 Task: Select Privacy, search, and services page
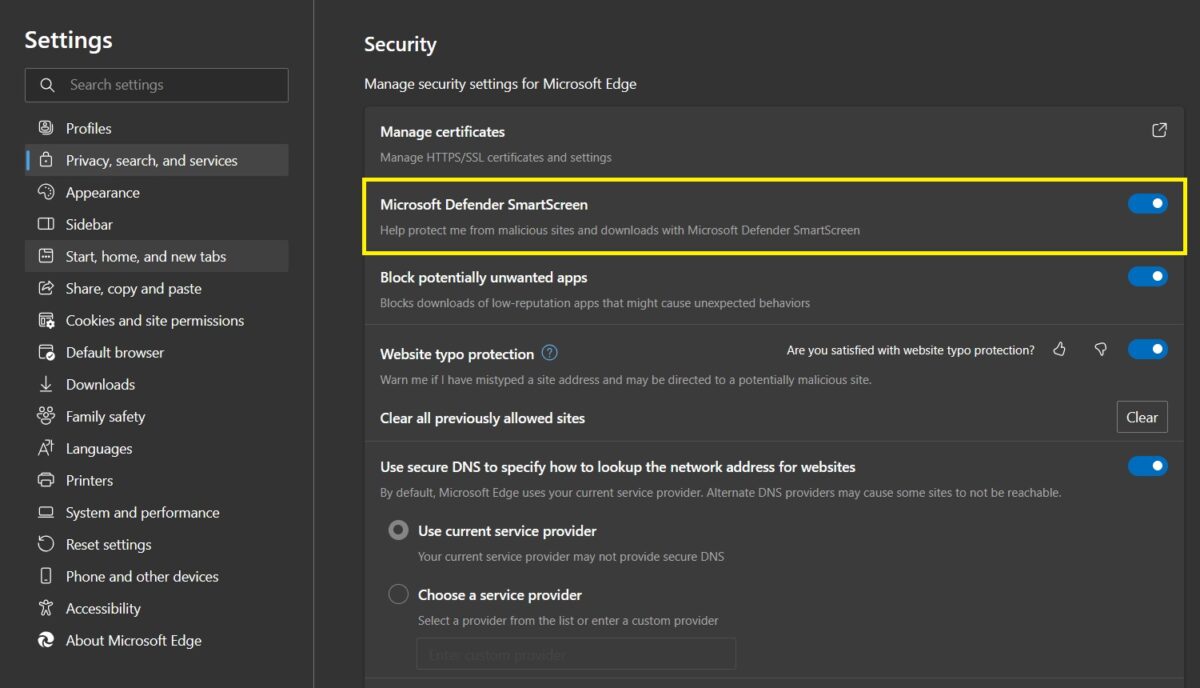(157, 160)
